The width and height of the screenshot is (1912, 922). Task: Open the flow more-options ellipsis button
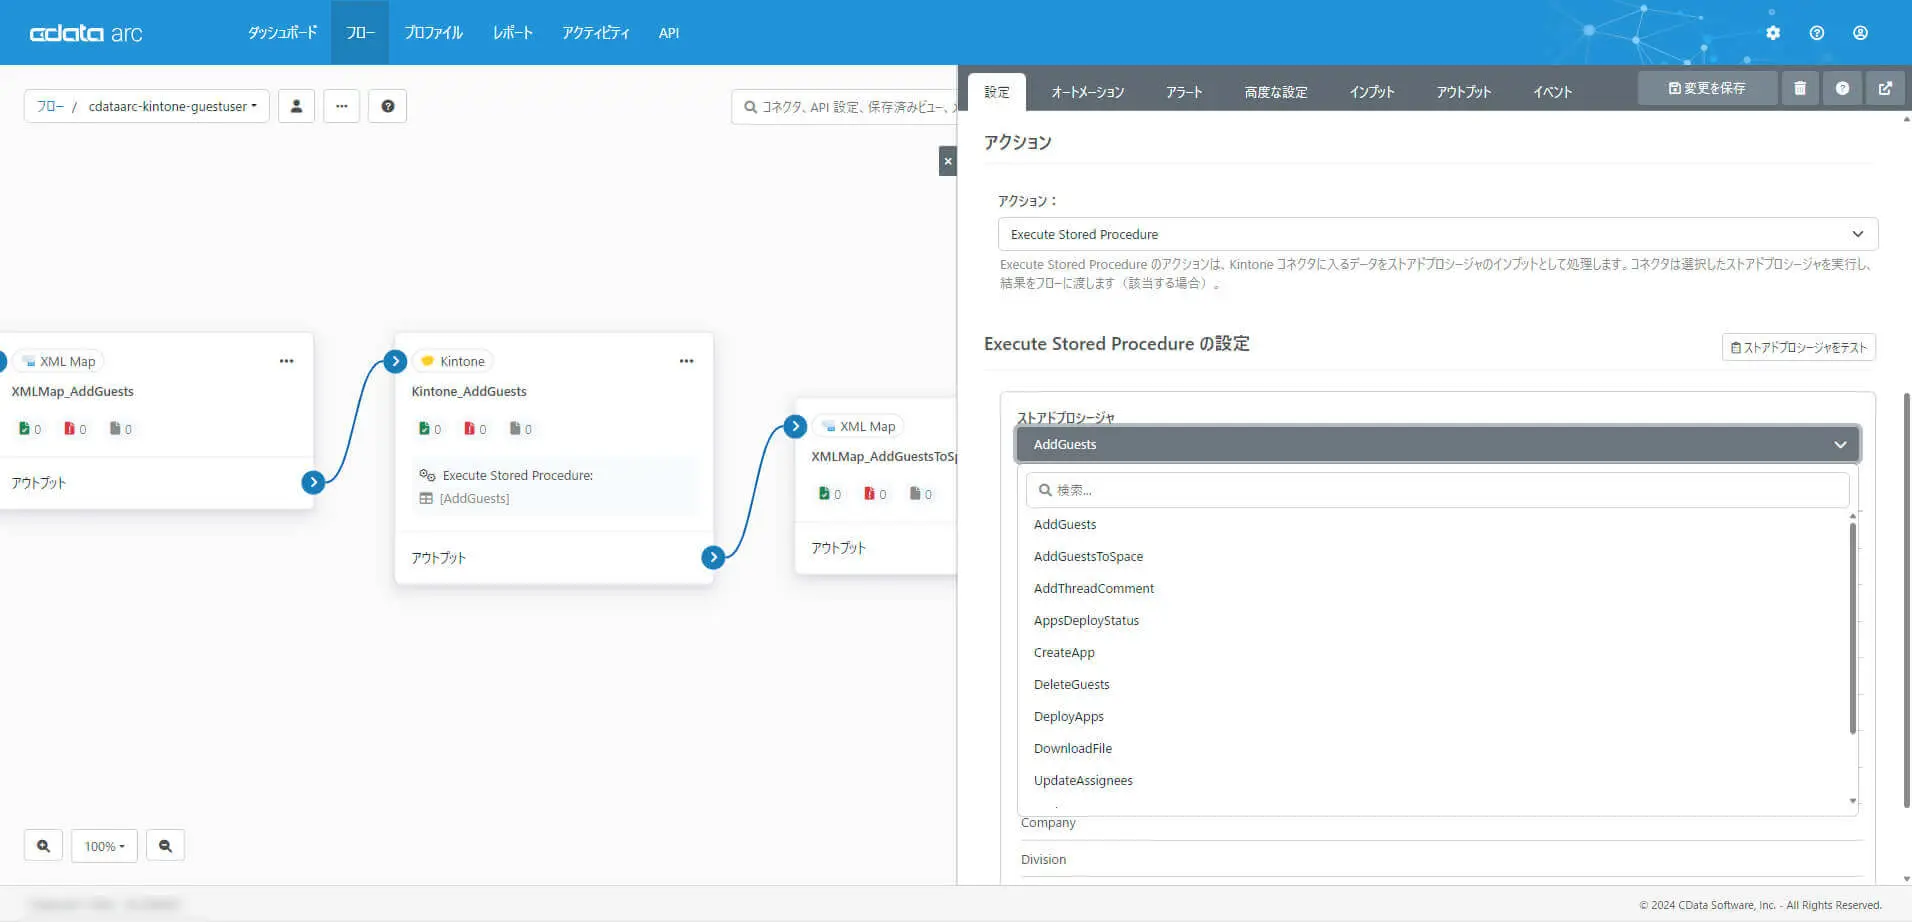coord(342,106)
